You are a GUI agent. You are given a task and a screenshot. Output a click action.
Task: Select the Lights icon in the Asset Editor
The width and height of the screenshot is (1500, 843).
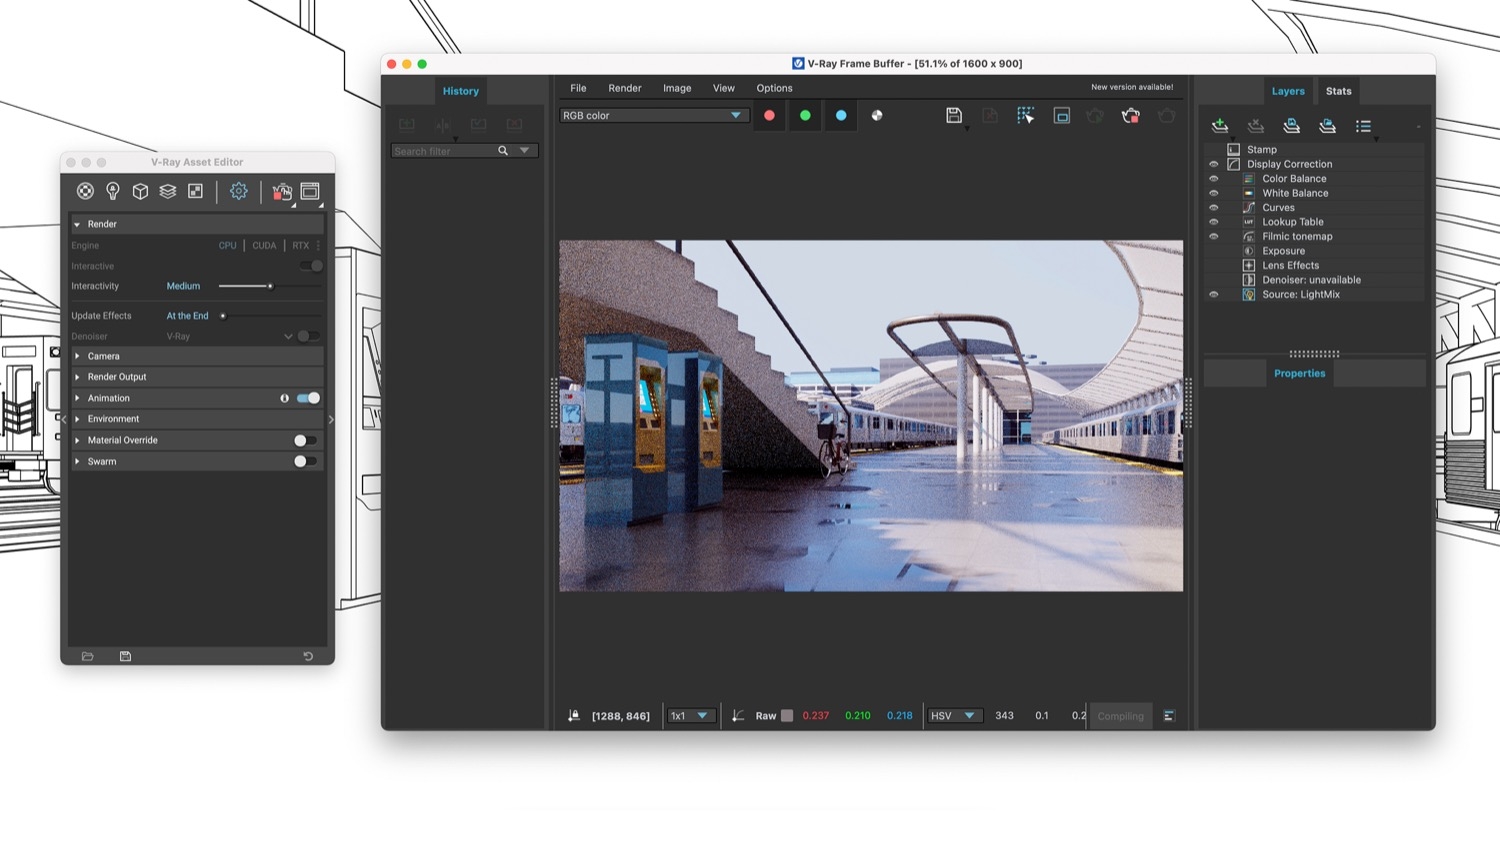pyautogui.click(x=112, y=190)
